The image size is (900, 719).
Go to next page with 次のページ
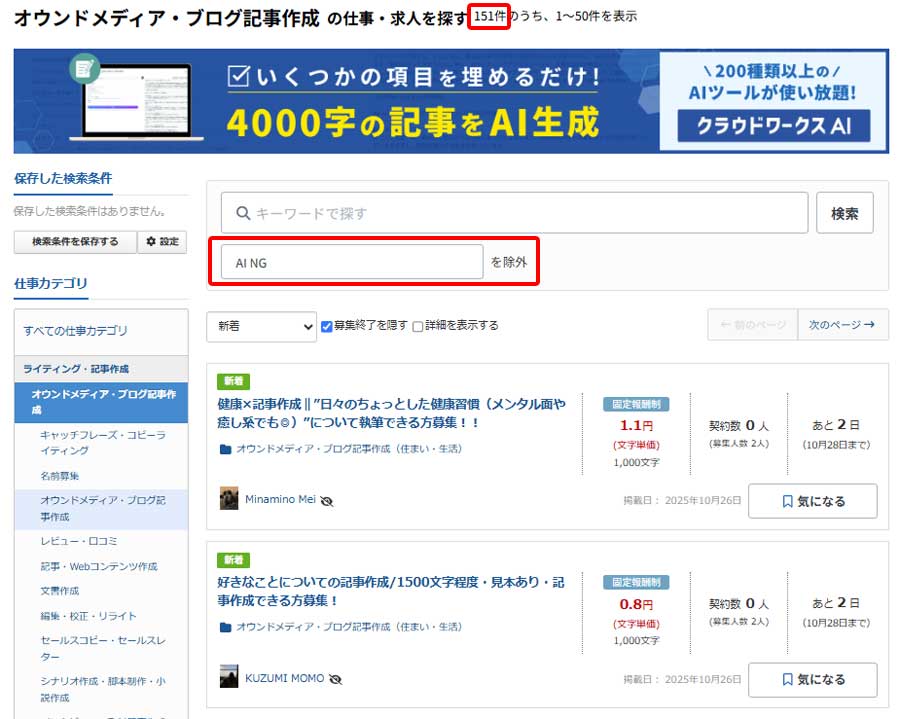coord(842,325)
